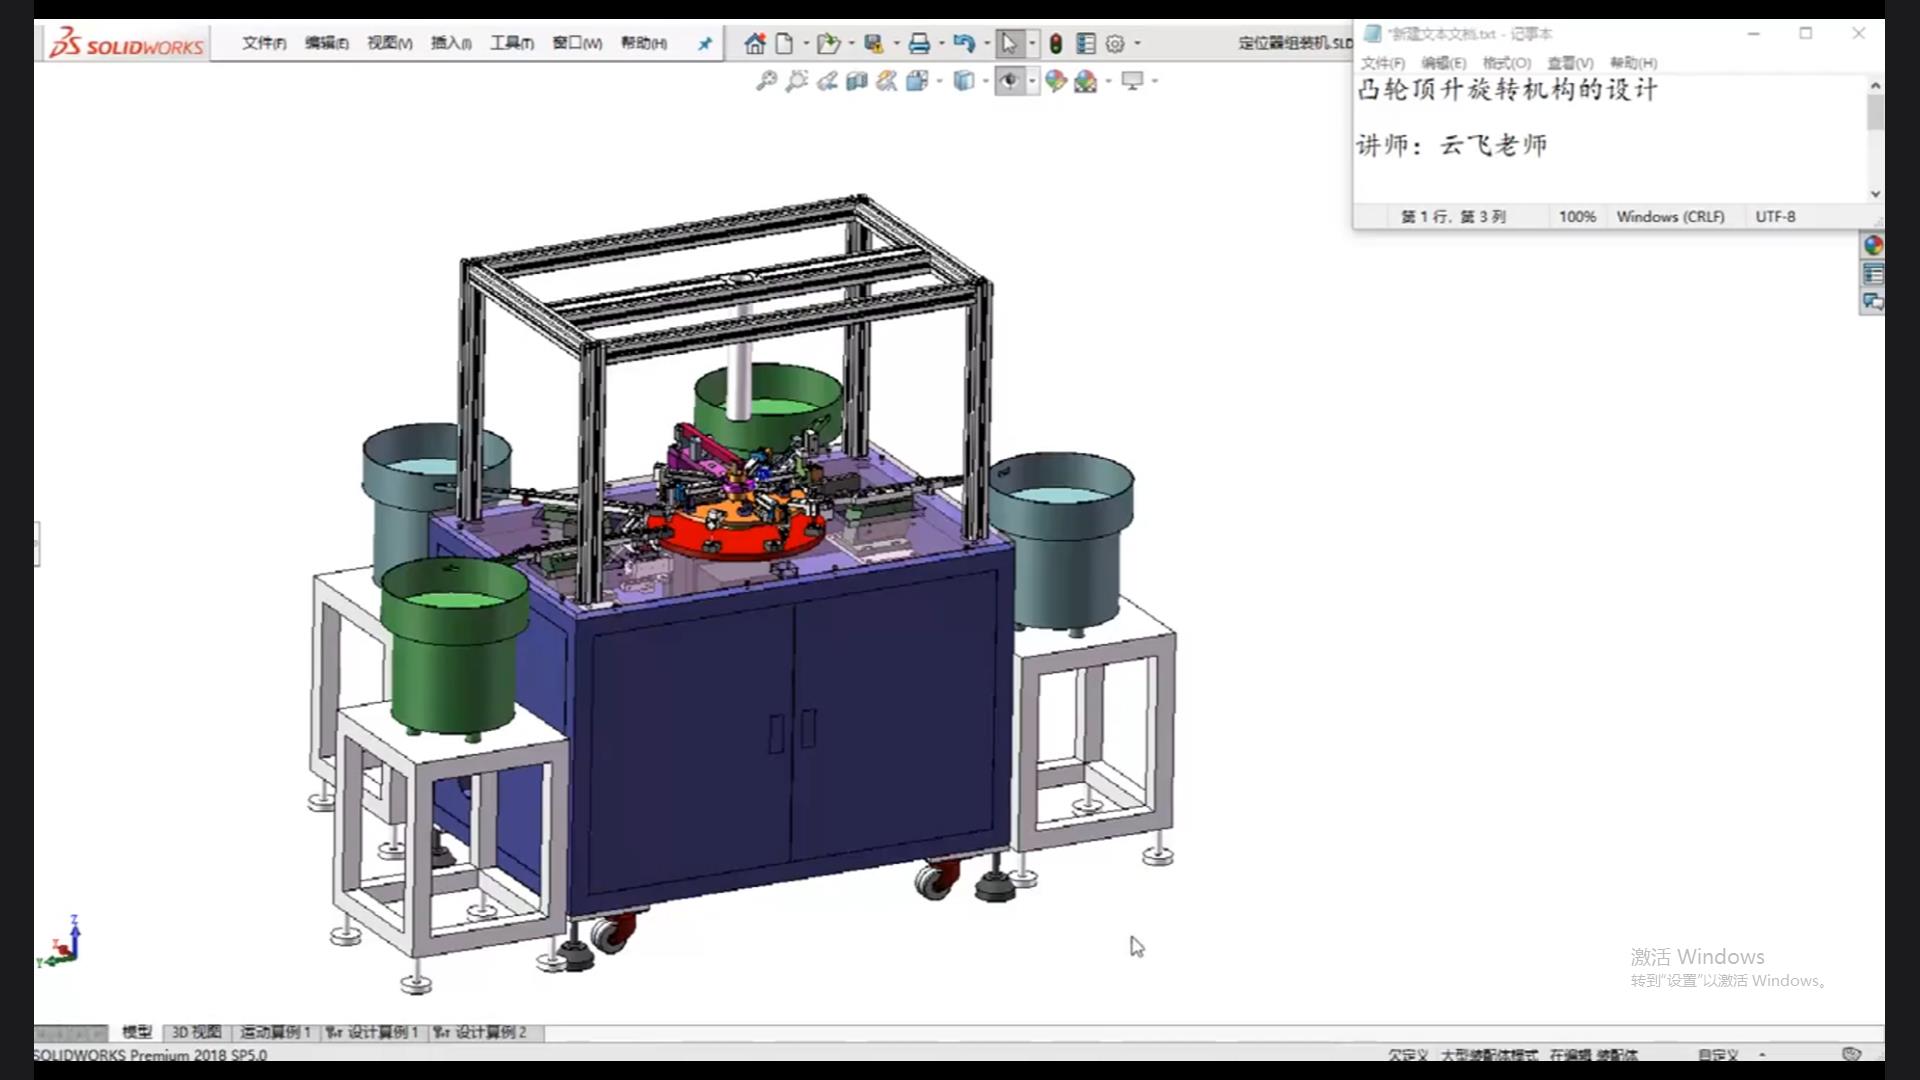Screen dimensions: 1920x1080
Task: Open View Settings monitor icon
Action: pos(1132,81)
